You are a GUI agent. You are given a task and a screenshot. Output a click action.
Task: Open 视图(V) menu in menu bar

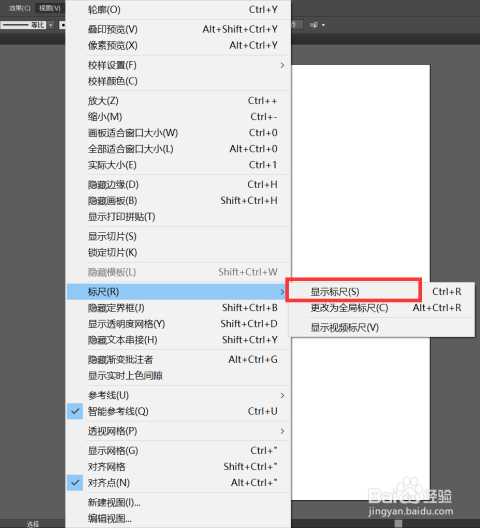(x=50, y=8)
